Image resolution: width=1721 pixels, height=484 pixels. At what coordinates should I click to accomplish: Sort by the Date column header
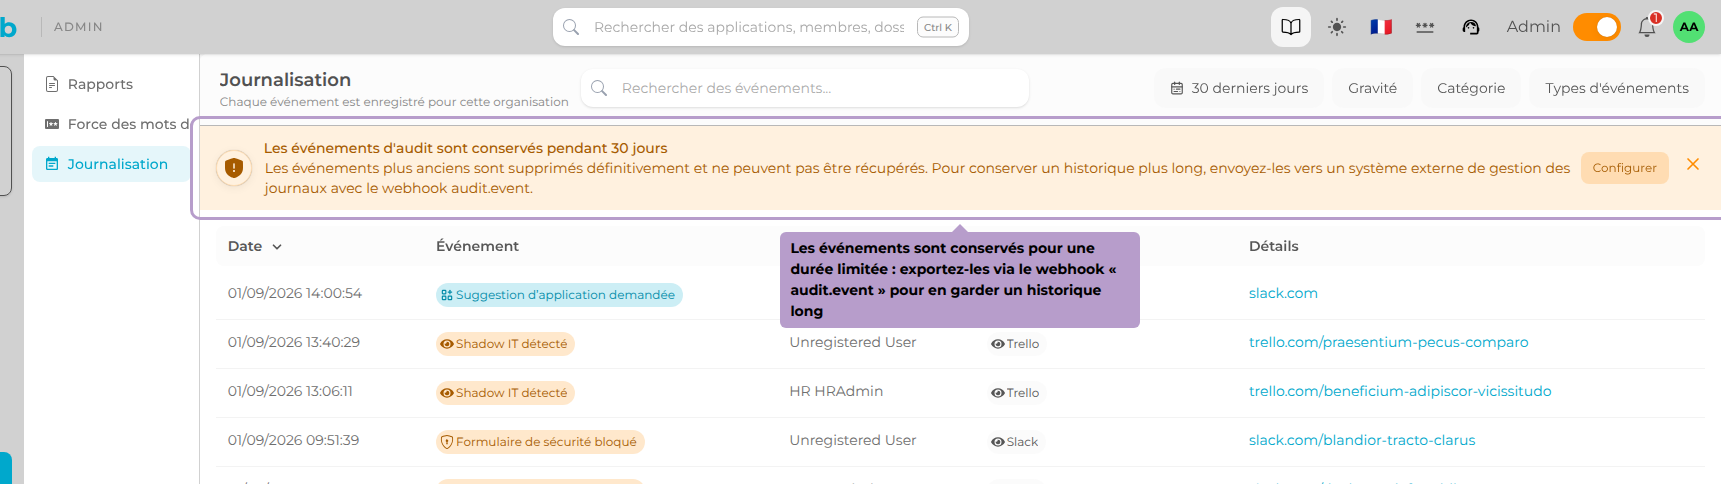tap(255, 246)
